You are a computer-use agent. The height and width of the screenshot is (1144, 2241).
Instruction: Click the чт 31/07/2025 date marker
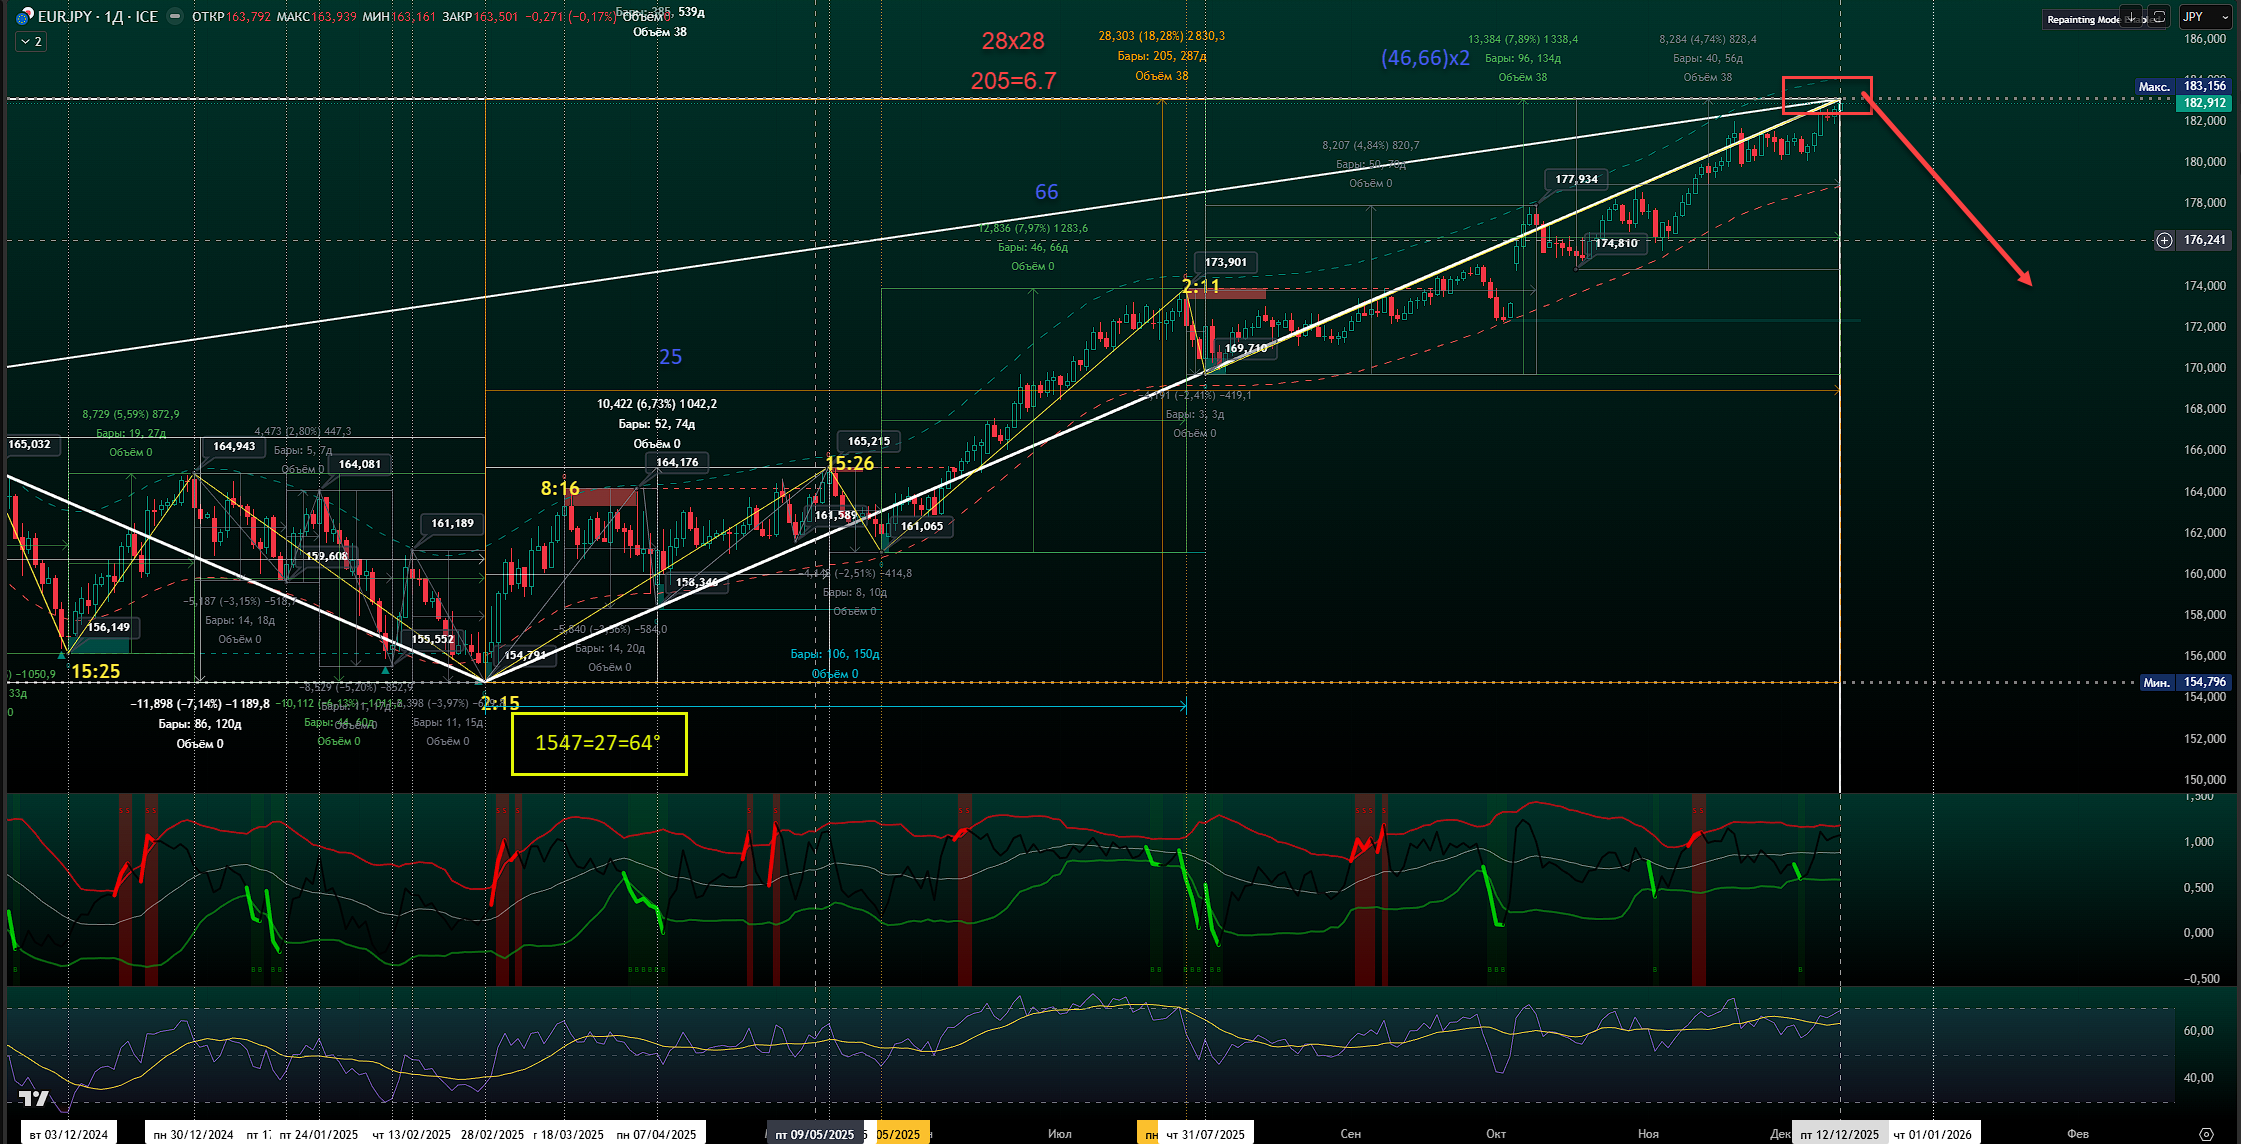(x=1205, y=1134)
